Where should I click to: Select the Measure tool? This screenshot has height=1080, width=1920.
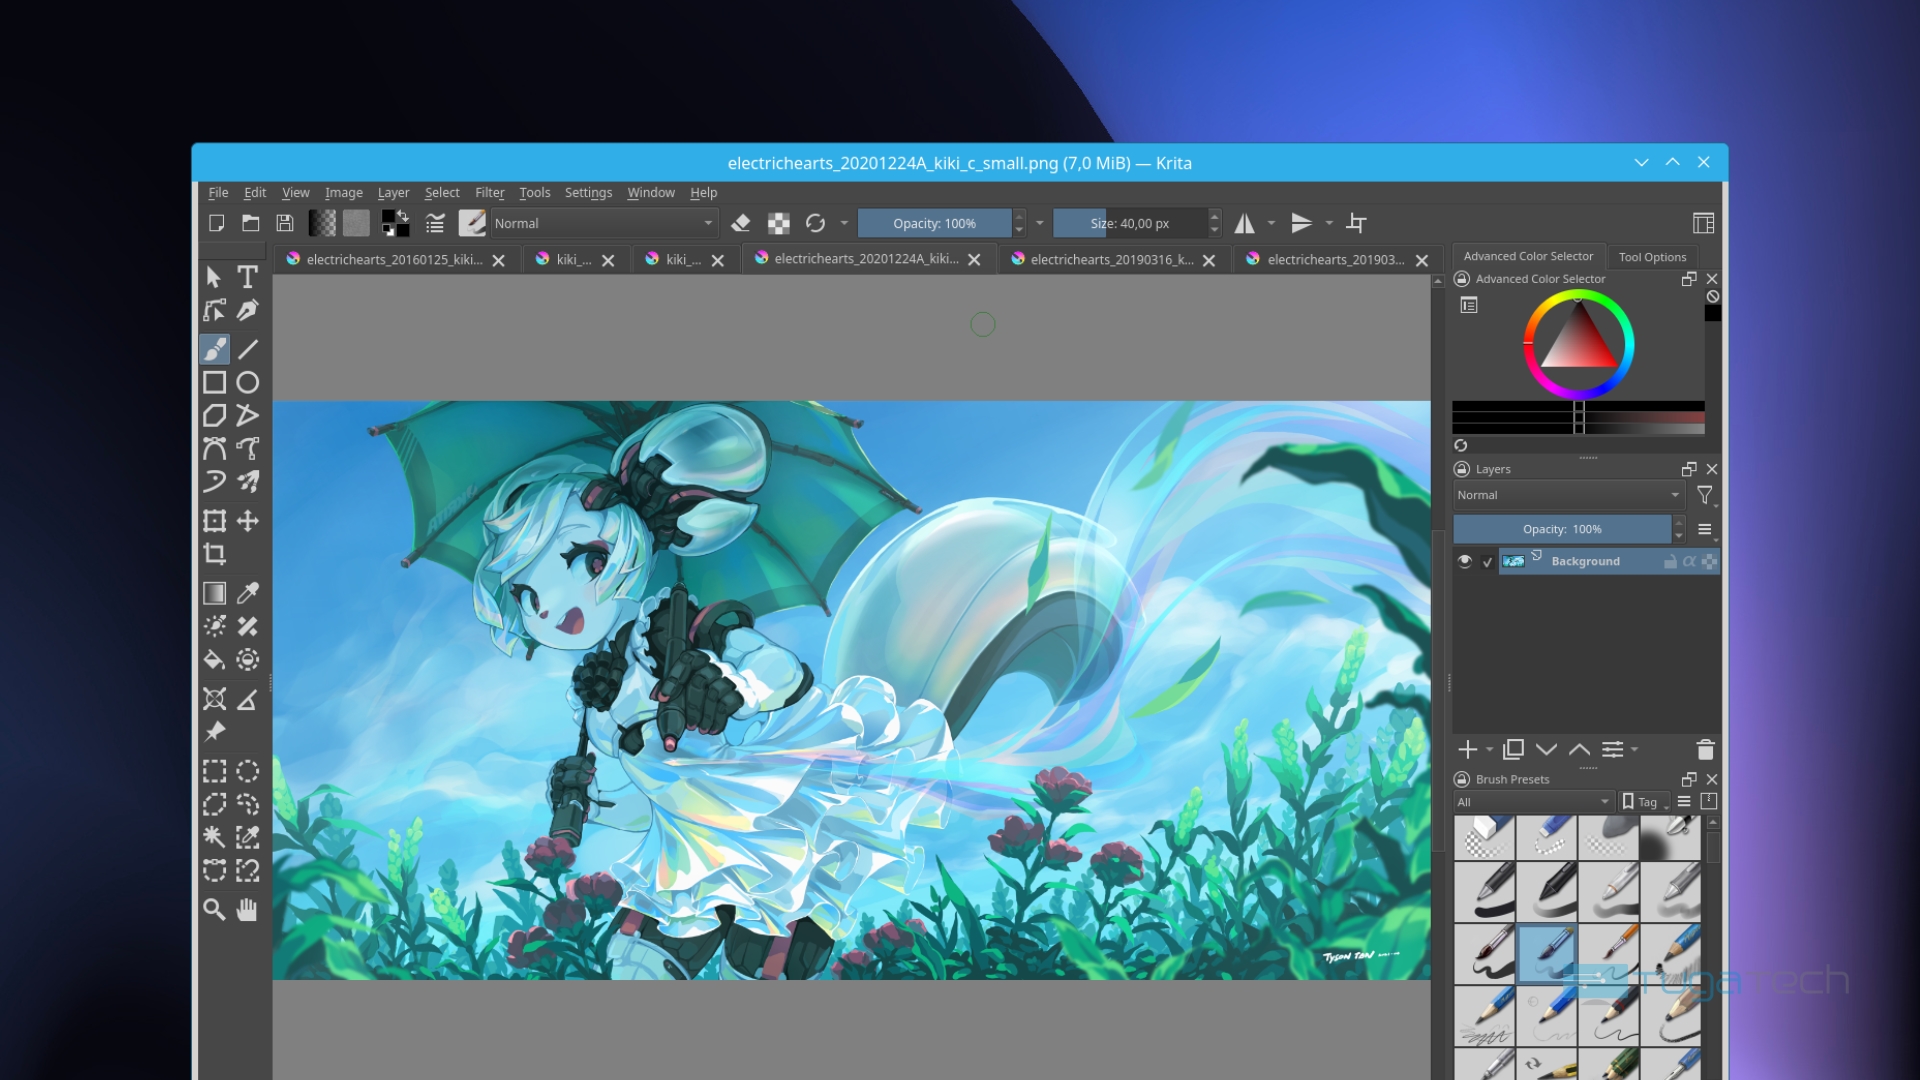click(247, 699)
